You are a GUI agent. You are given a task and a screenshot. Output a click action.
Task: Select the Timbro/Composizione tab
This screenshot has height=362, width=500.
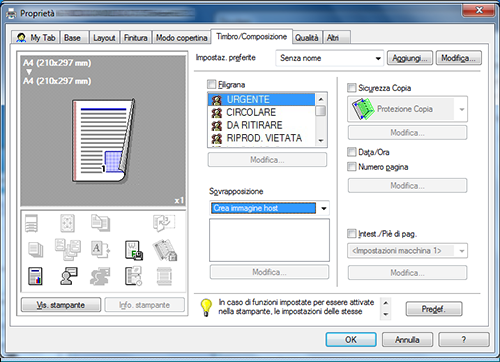point(252,36)
